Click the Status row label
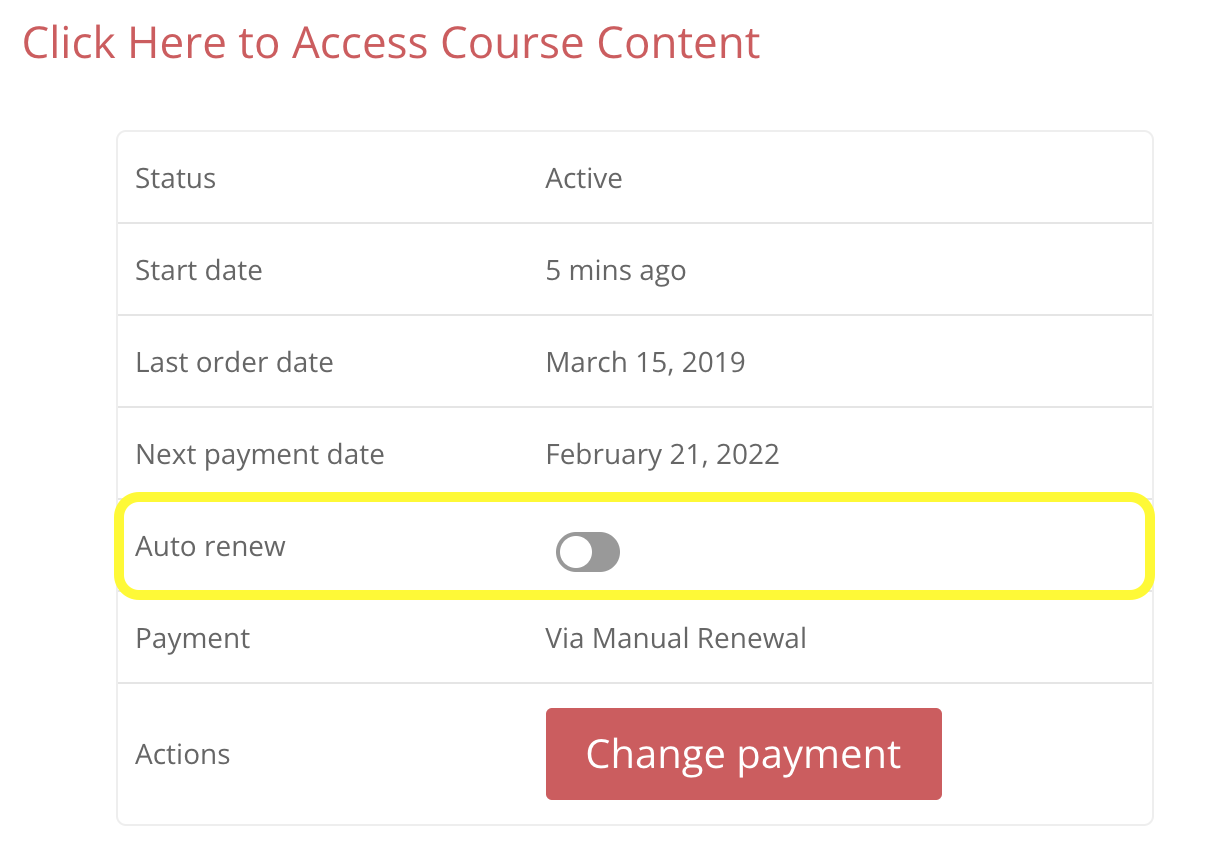This screenshot has width=1224, height=856. coord(176,179)
